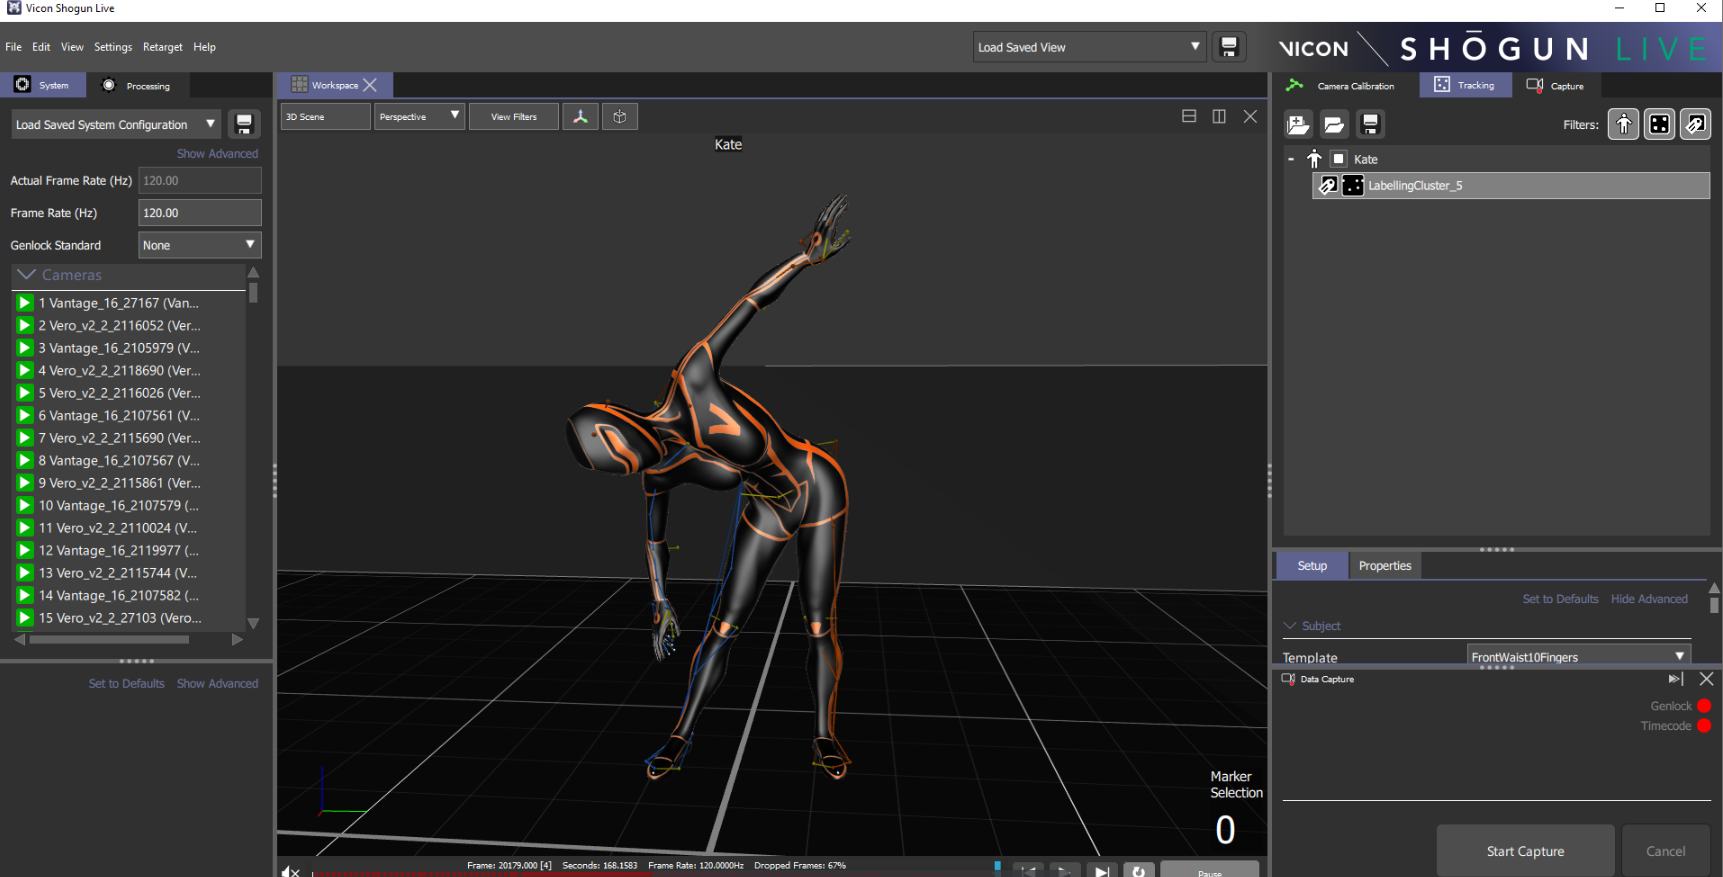Split the workspace view horizontally

click(1189, 117)
